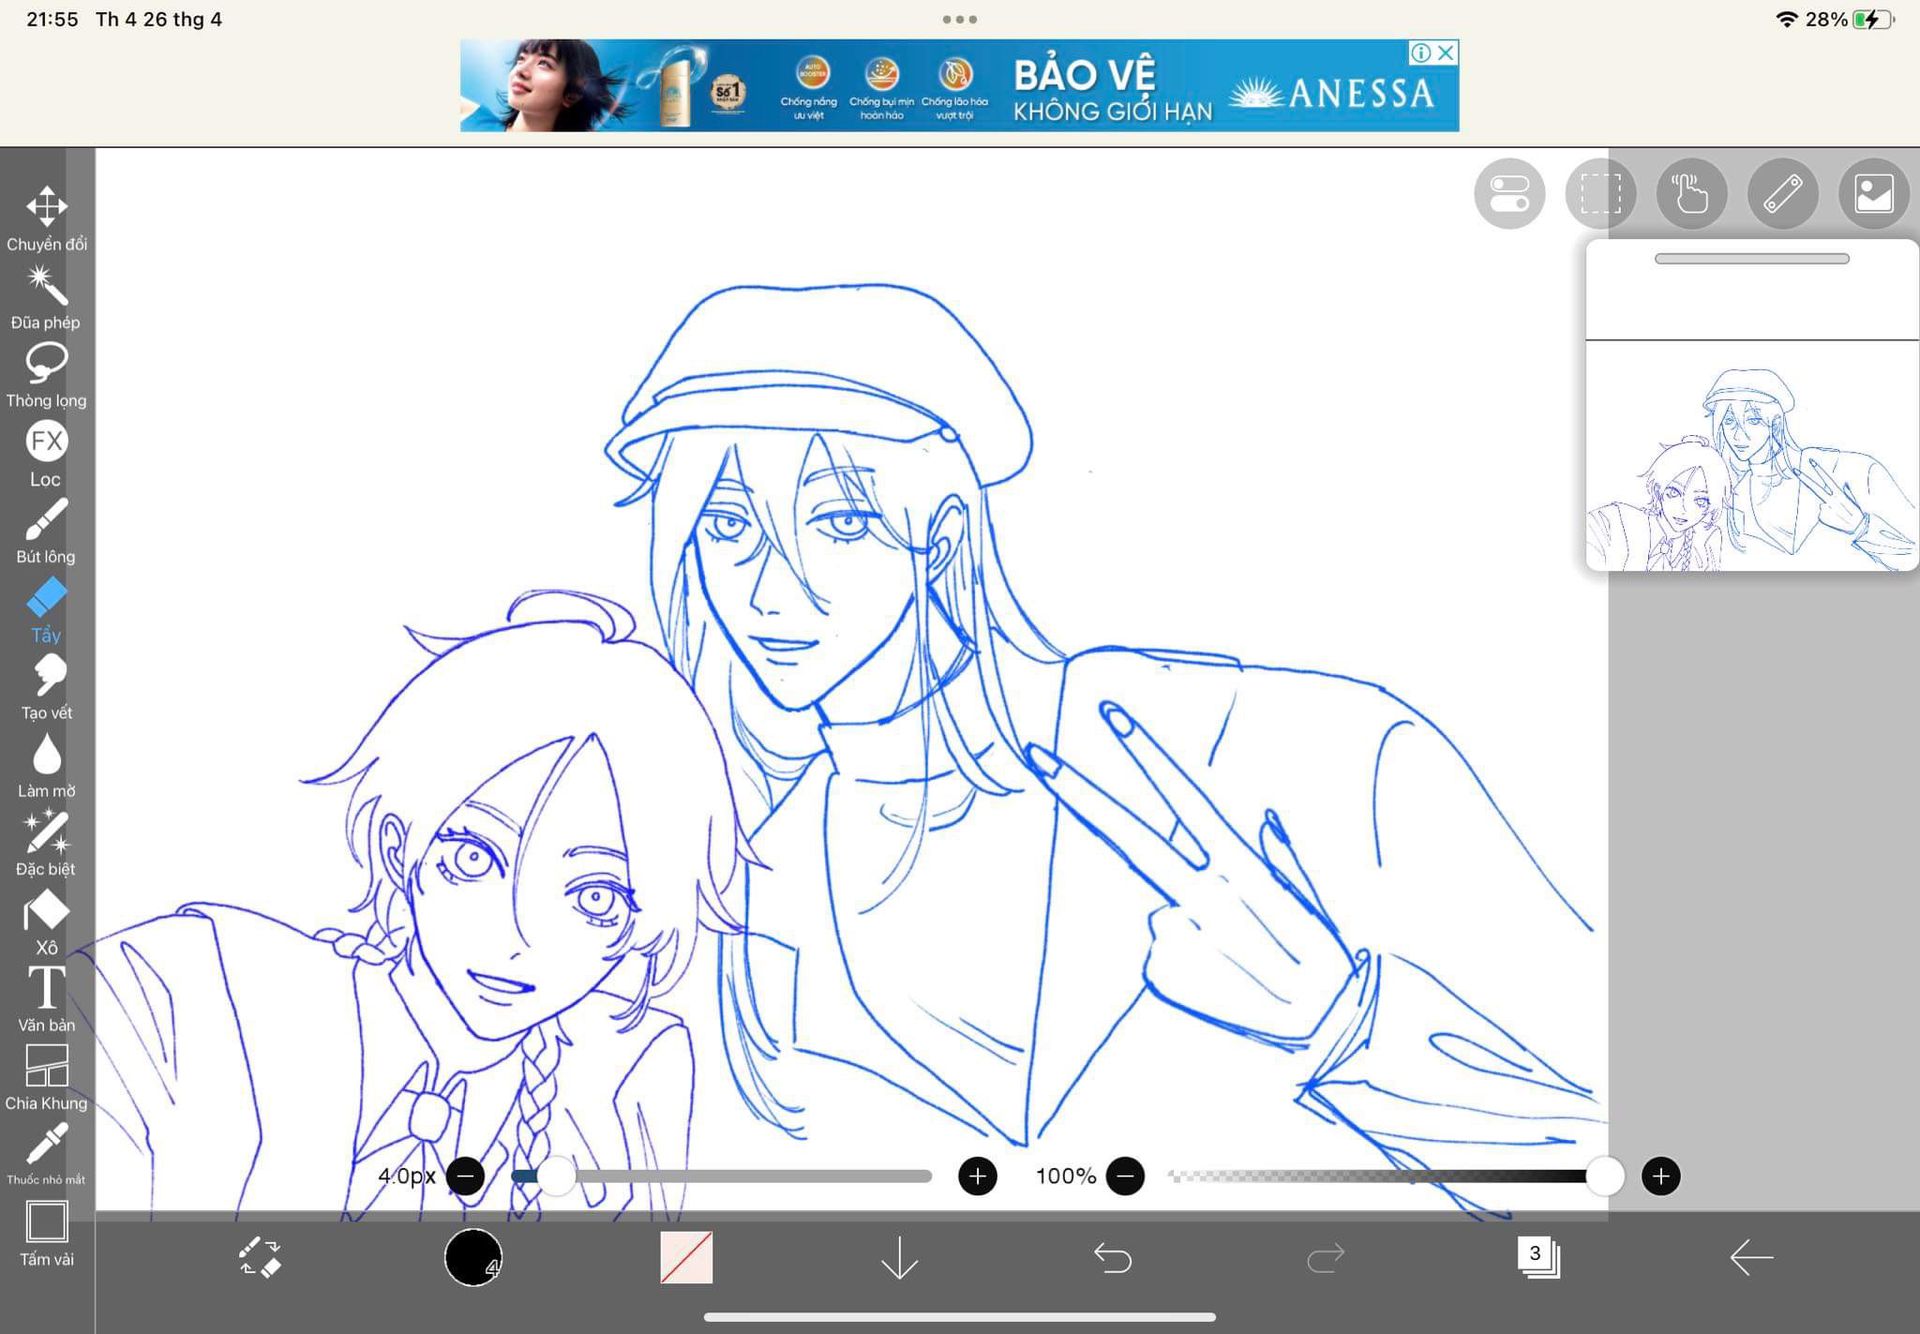Open the ruler tool menu
Viewport: 1920px width, 1334px height.
coord(1782,194)
